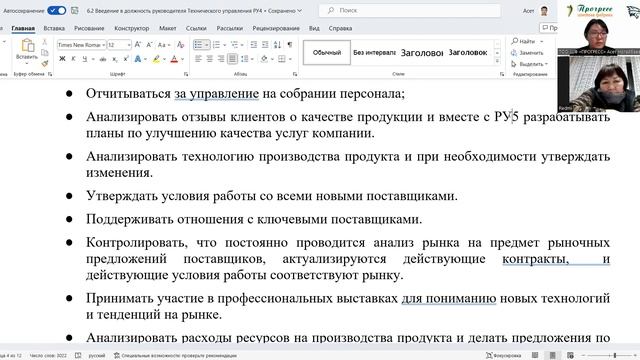Expand the Styles gallery more arrow
Image resolution: width=640 pixels, height=360 pixels.
point(497,62)
